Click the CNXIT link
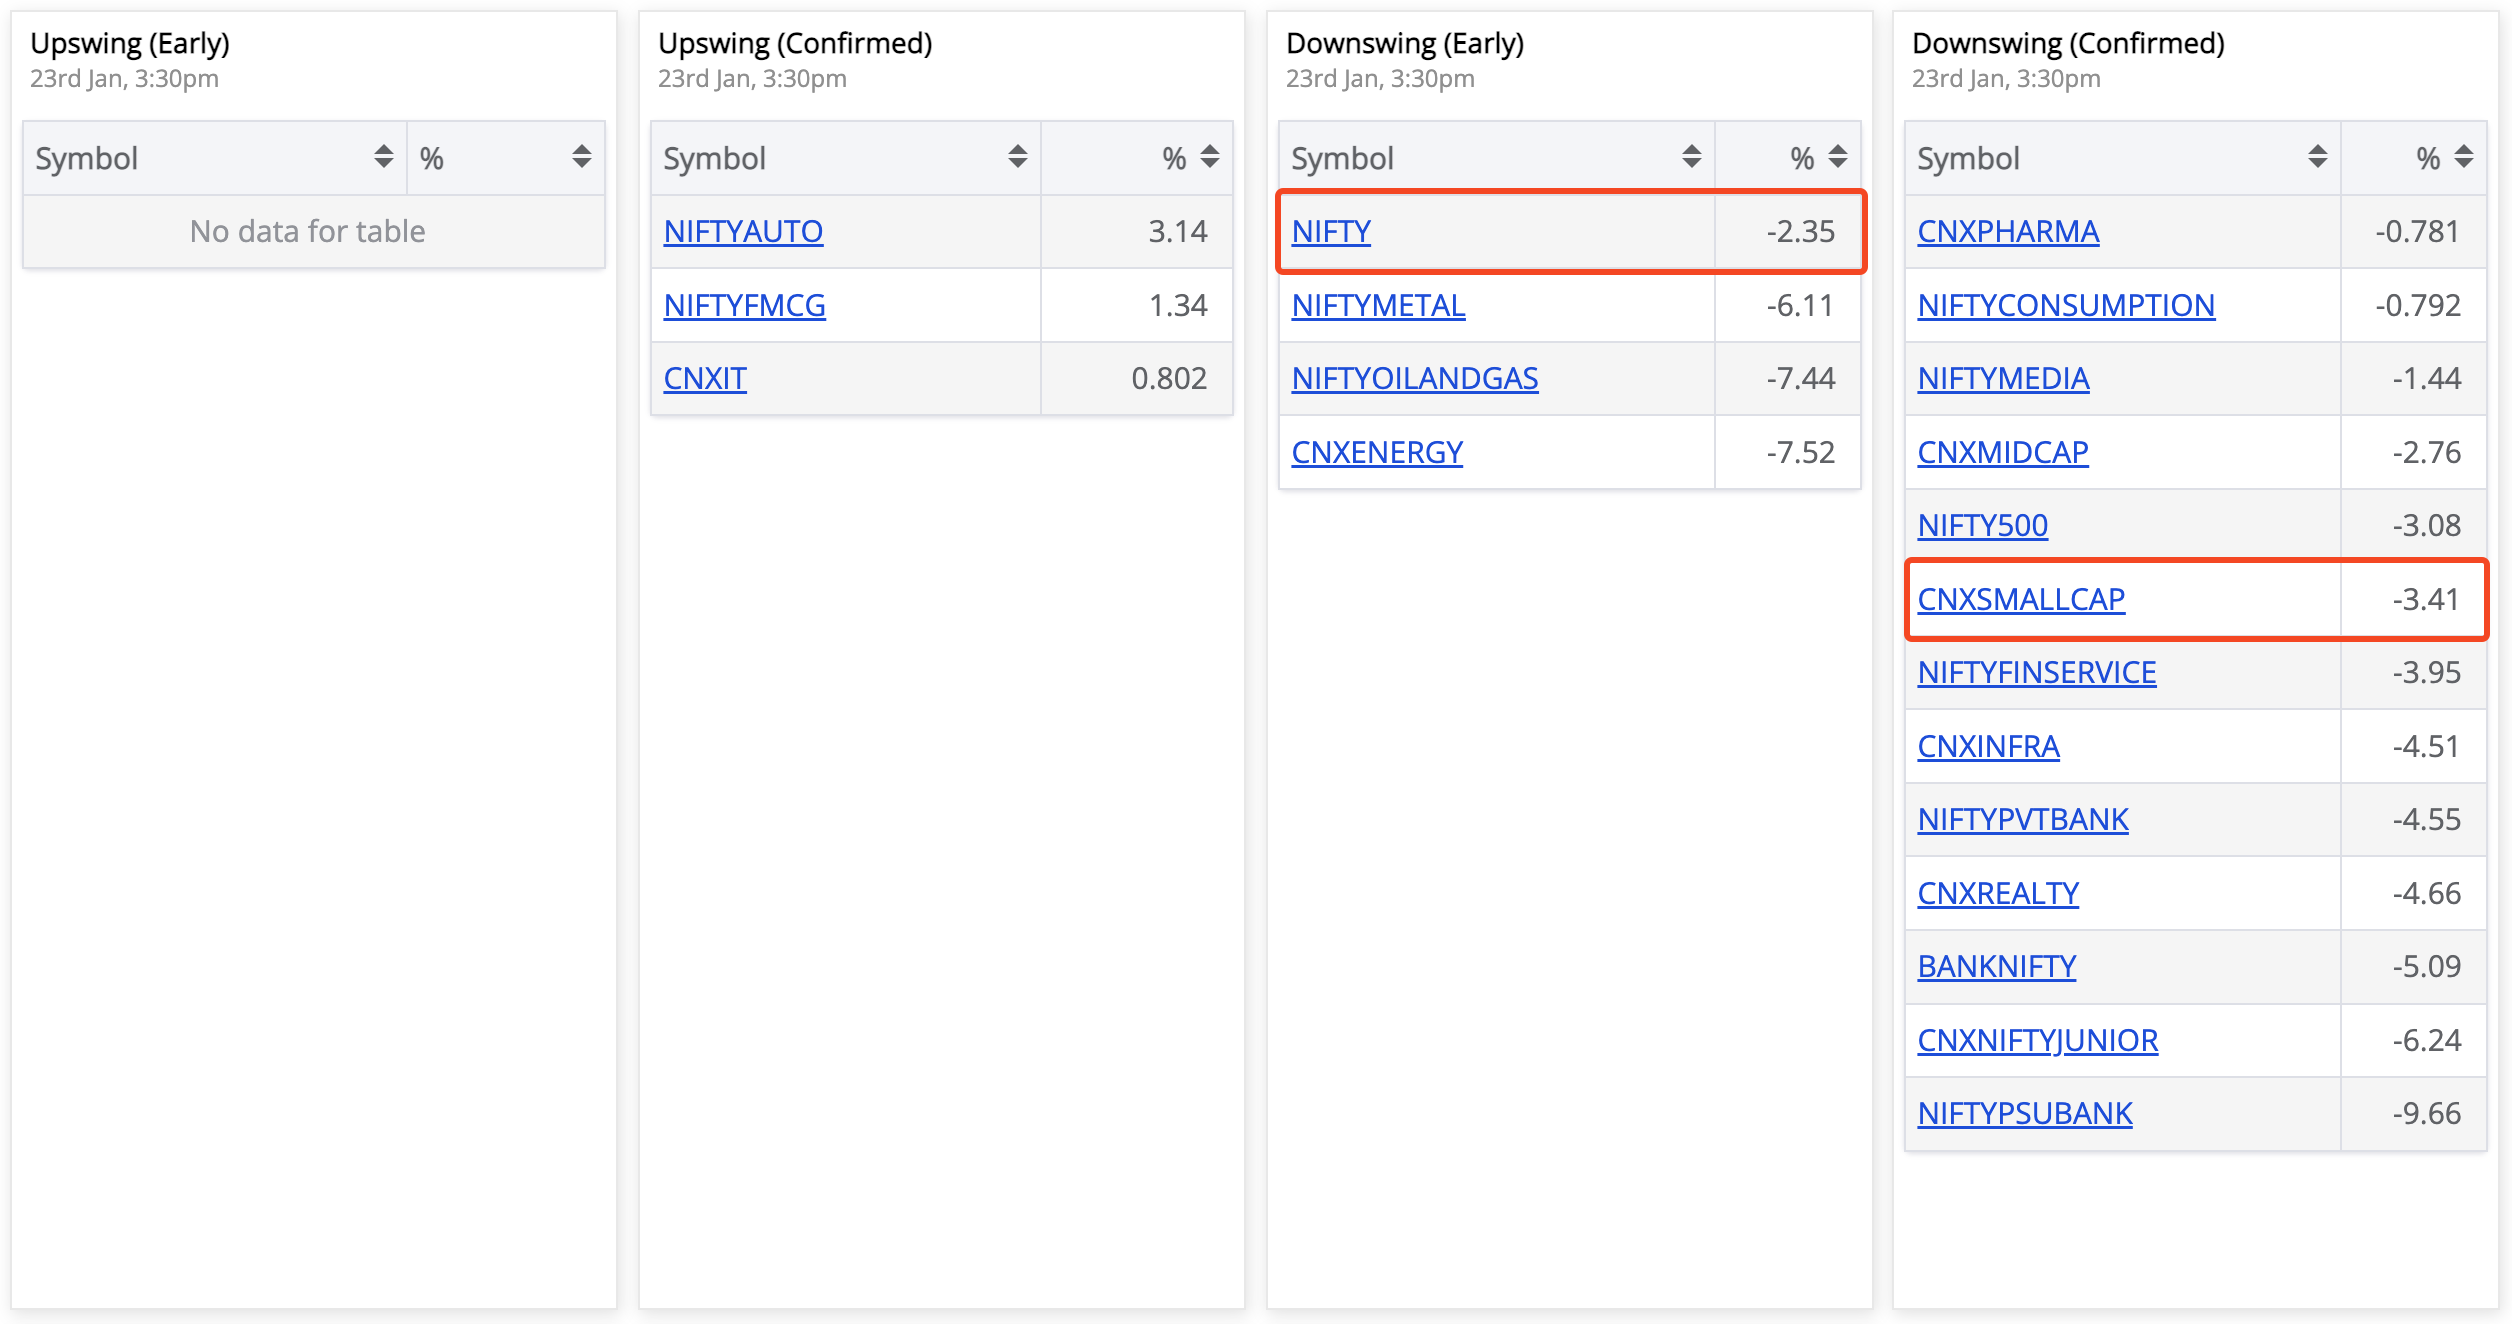Viewport: 2512px width, 1324px height. pos(705,378)
